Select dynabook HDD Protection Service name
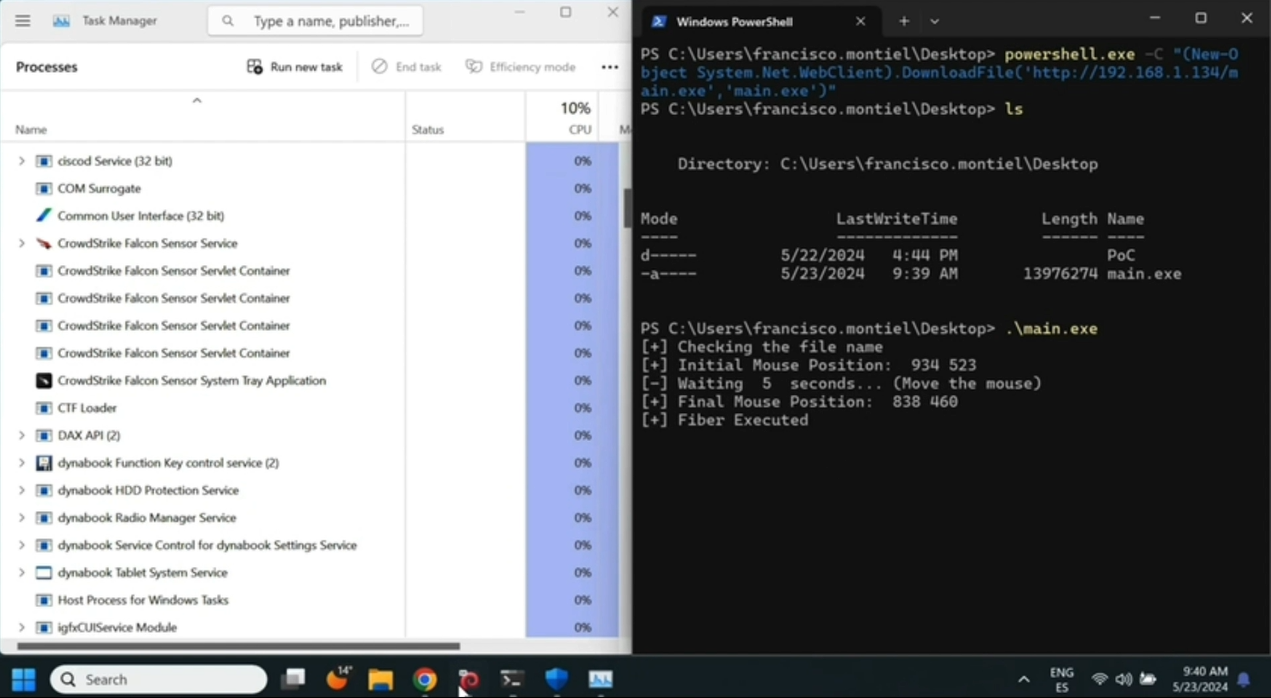This screenshot has width=1271, height=698. 148,491
